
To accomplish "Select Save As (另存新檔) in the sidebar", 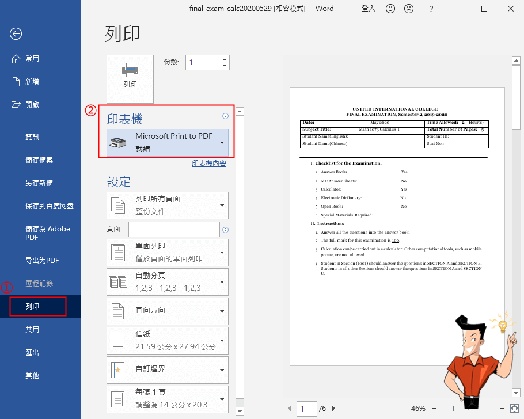I will click(x=40, y=183).
